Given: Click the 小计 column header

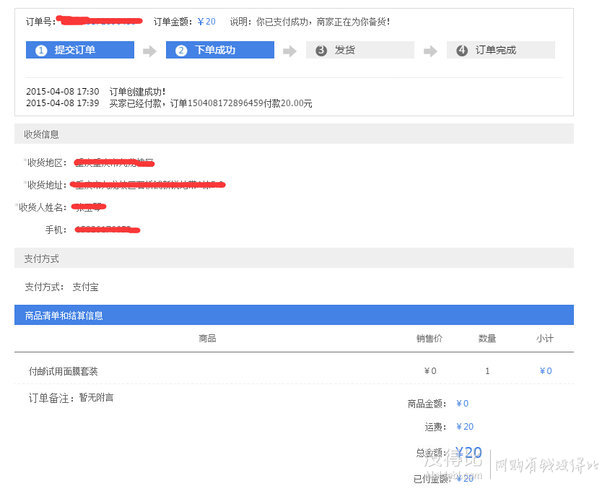Looking at the screenshot, I should click(545, 339).
